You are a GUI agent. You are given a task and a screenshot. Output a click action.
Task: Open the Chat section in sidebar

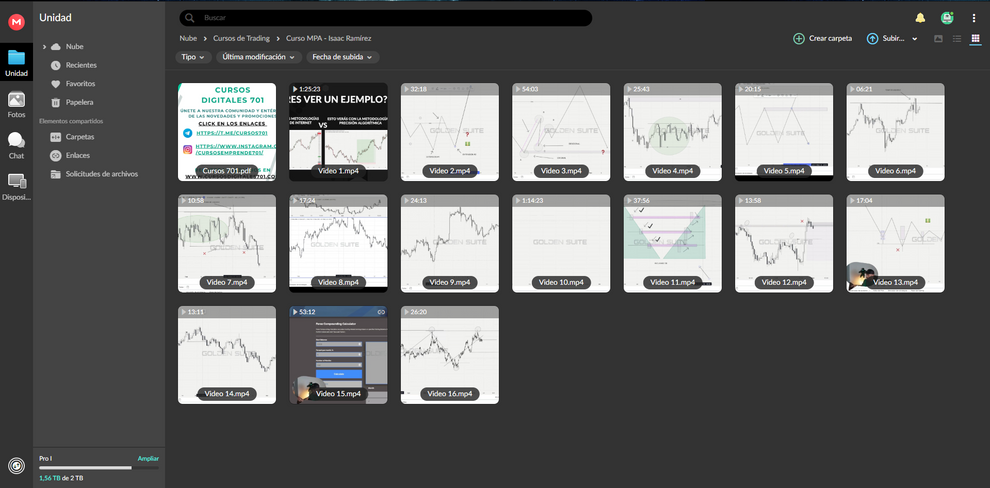[16, 145]
